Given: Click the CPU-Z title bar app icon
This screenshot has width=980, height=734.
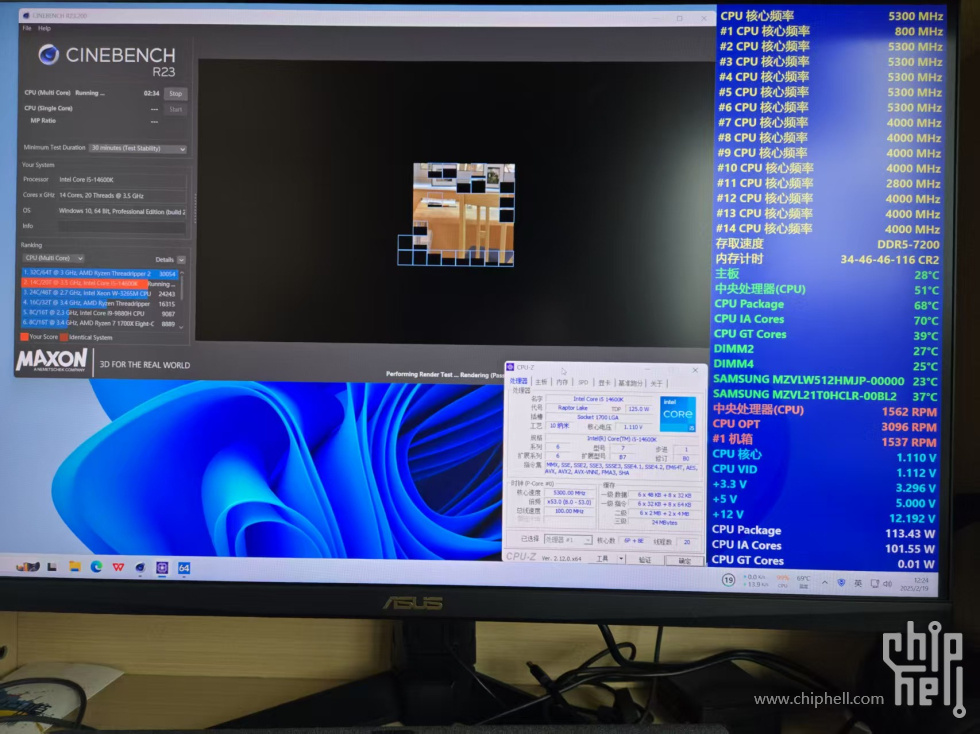Looking at the screenshot, I should coord(510,367).
